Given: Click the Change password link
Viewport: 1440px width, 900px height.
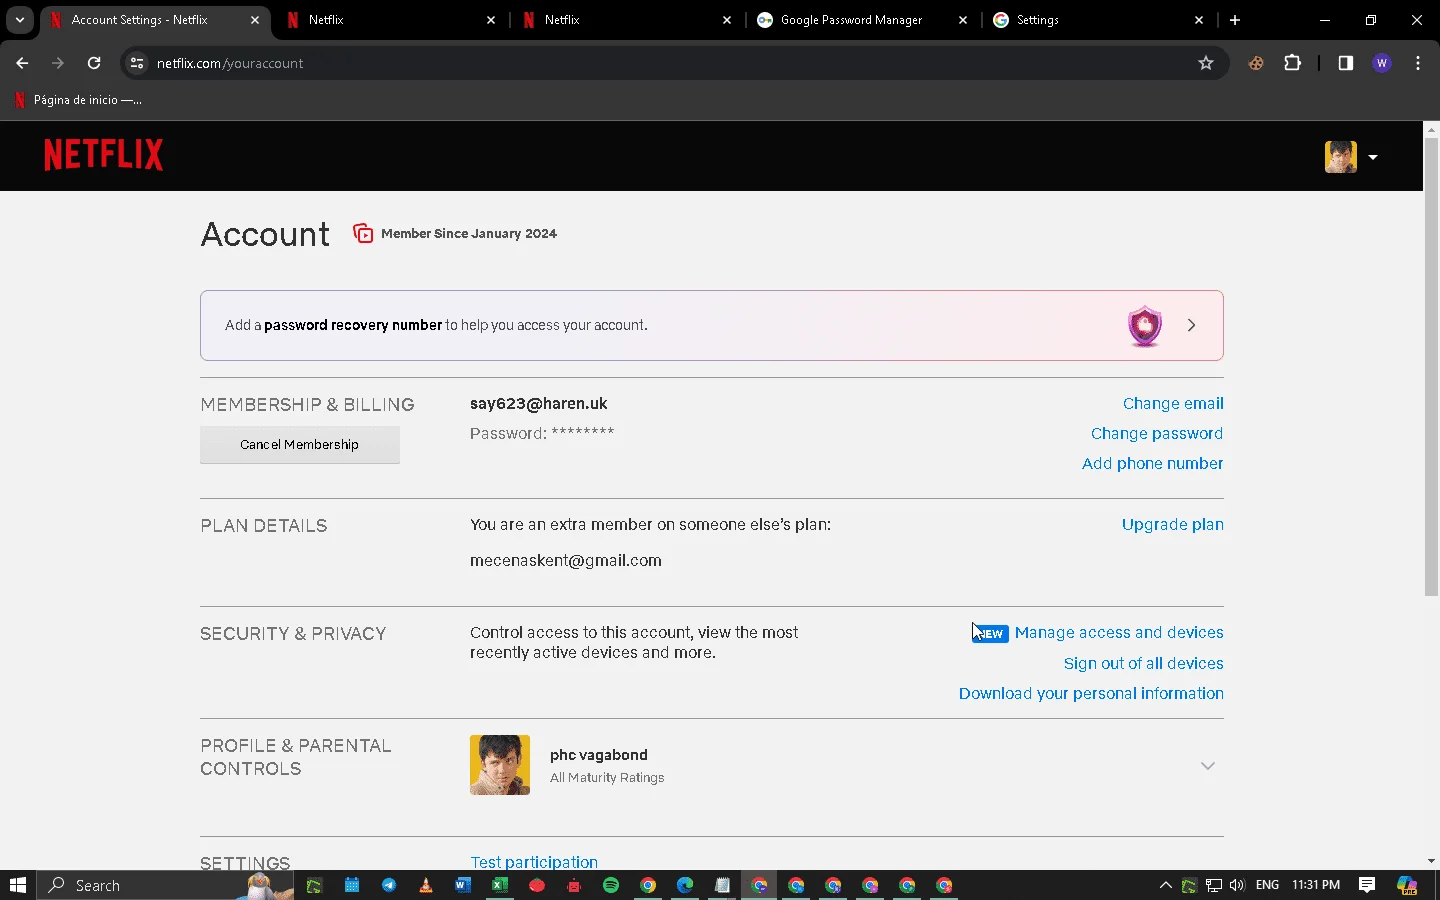Looking at the screenshot, I should [1157, 434].
